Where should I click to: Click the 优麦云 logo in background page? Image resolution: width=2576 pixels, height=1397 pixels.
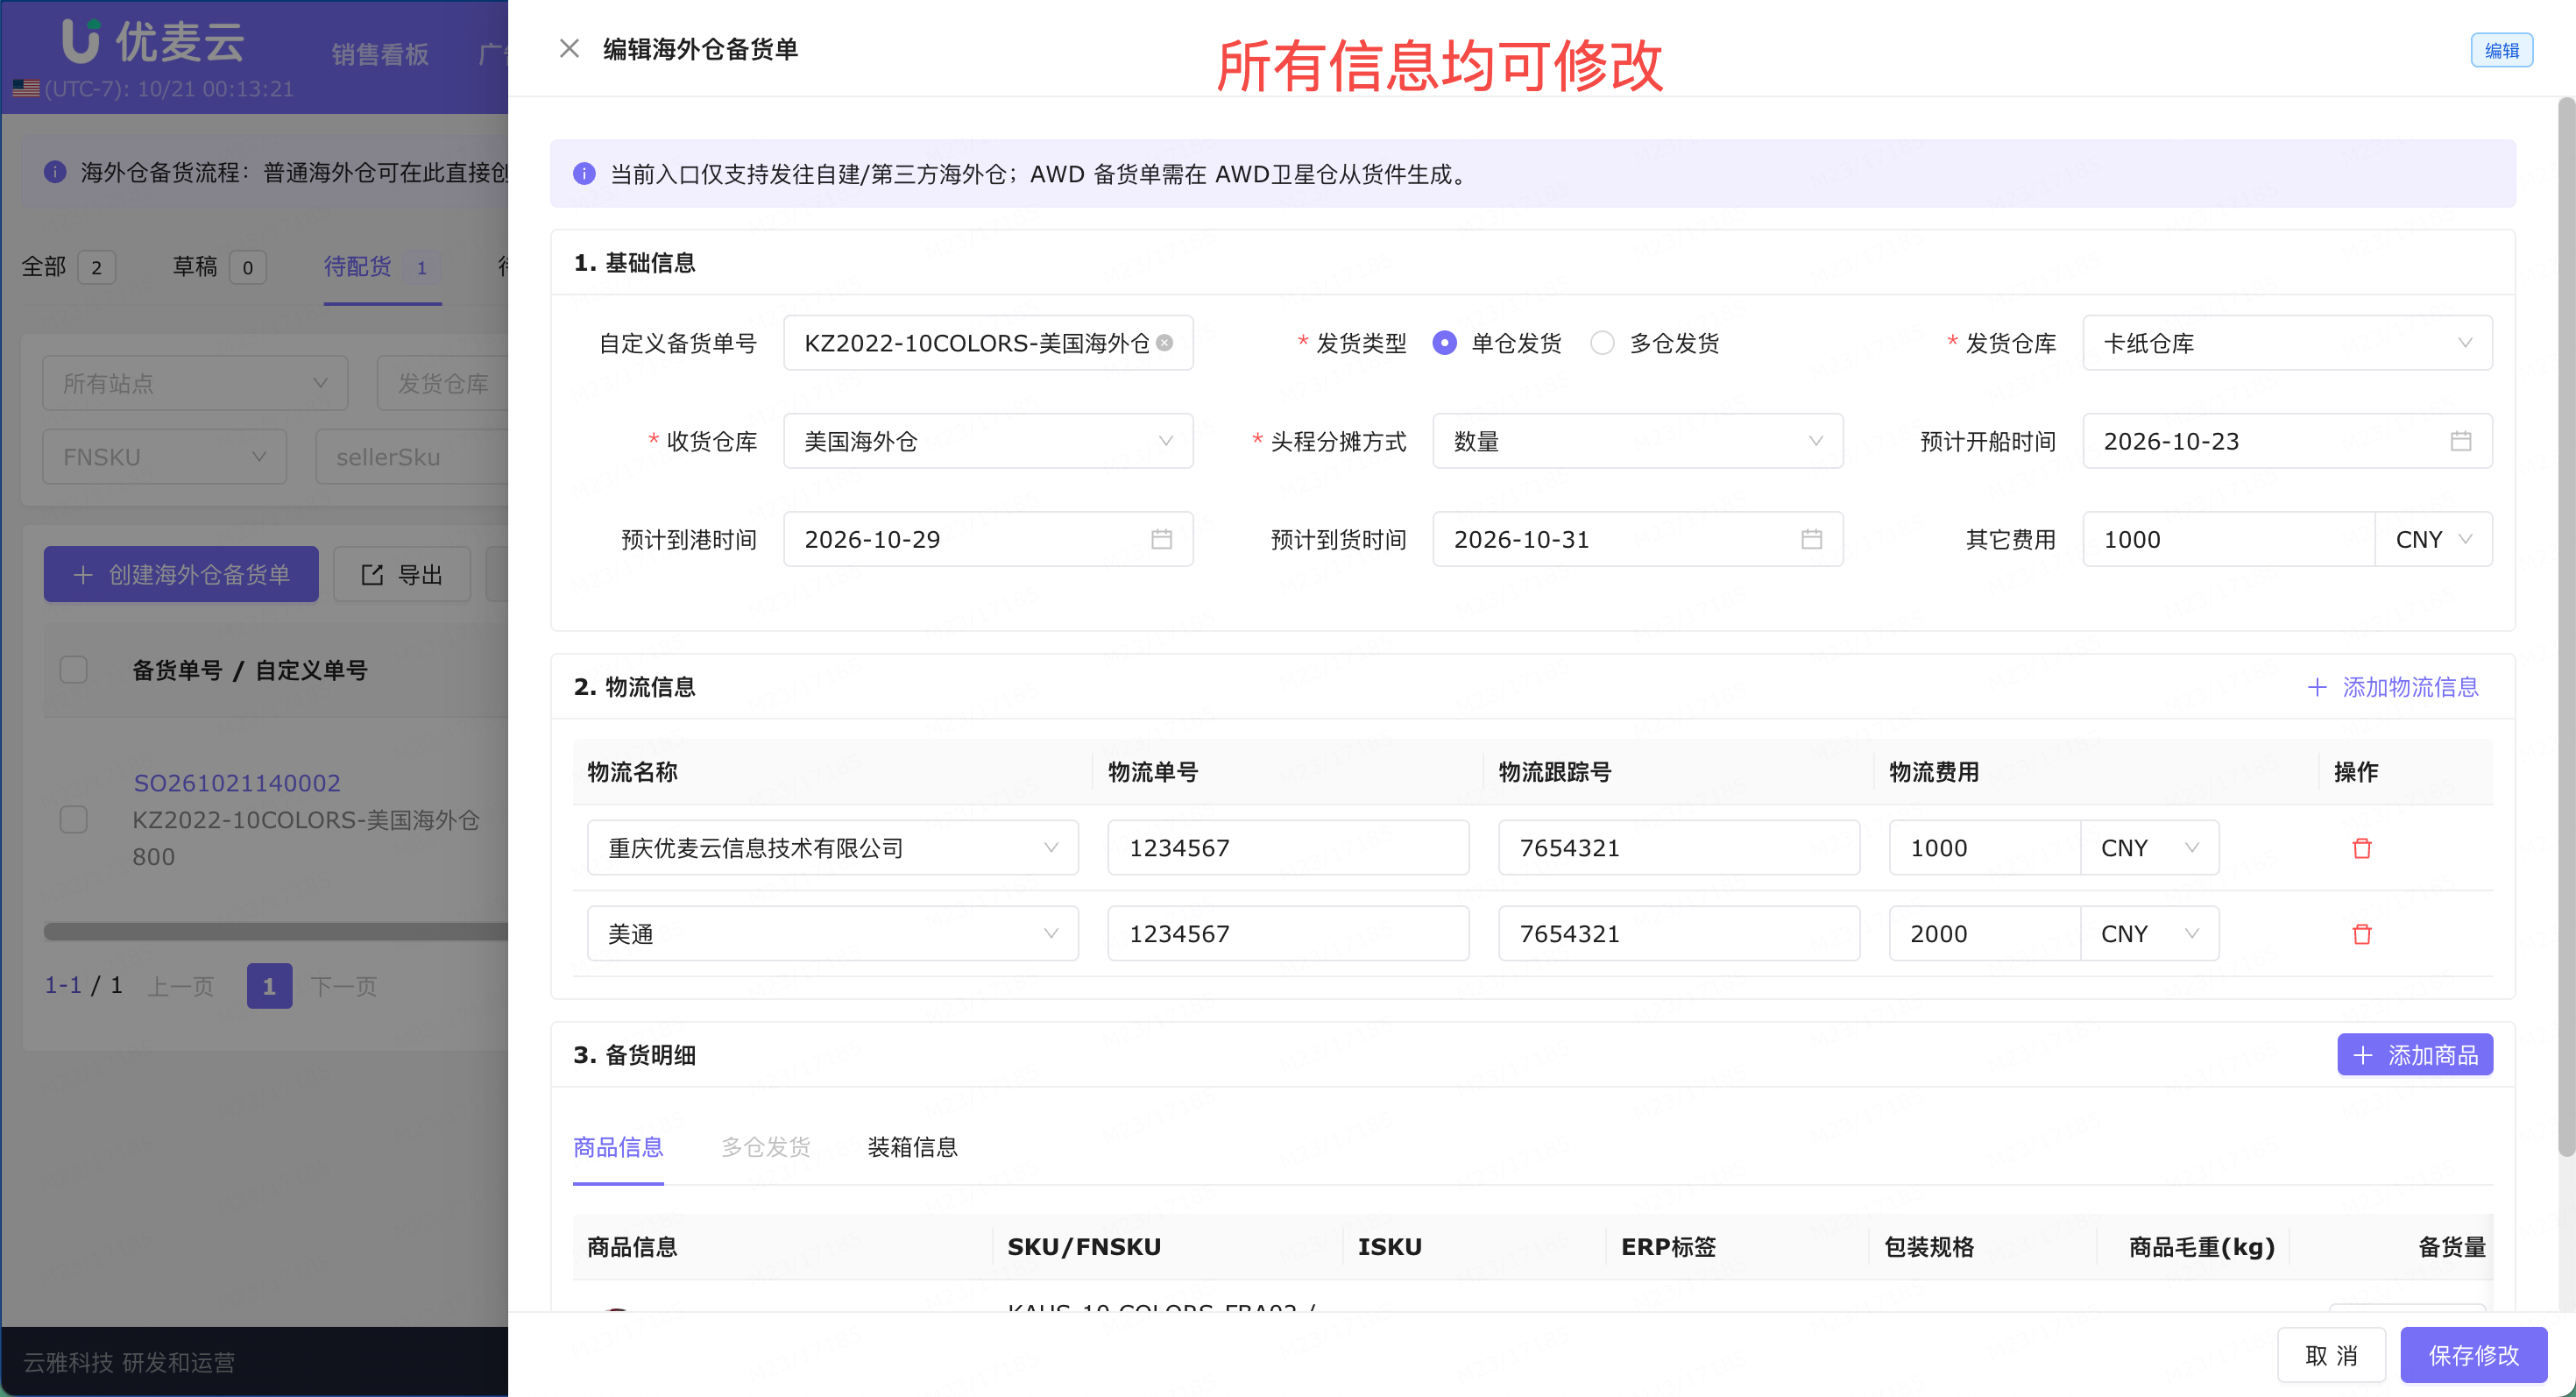click(152, 41)
